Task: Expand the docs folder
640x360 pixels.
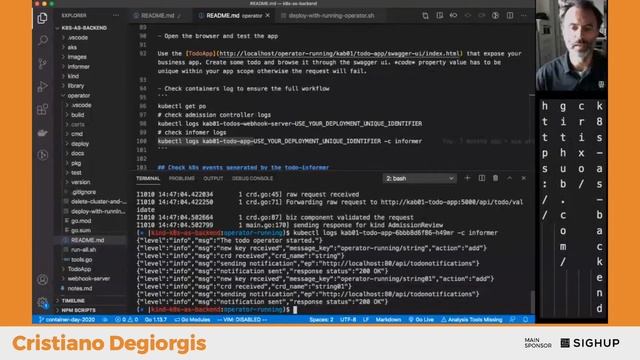Action: pos(77,153)
